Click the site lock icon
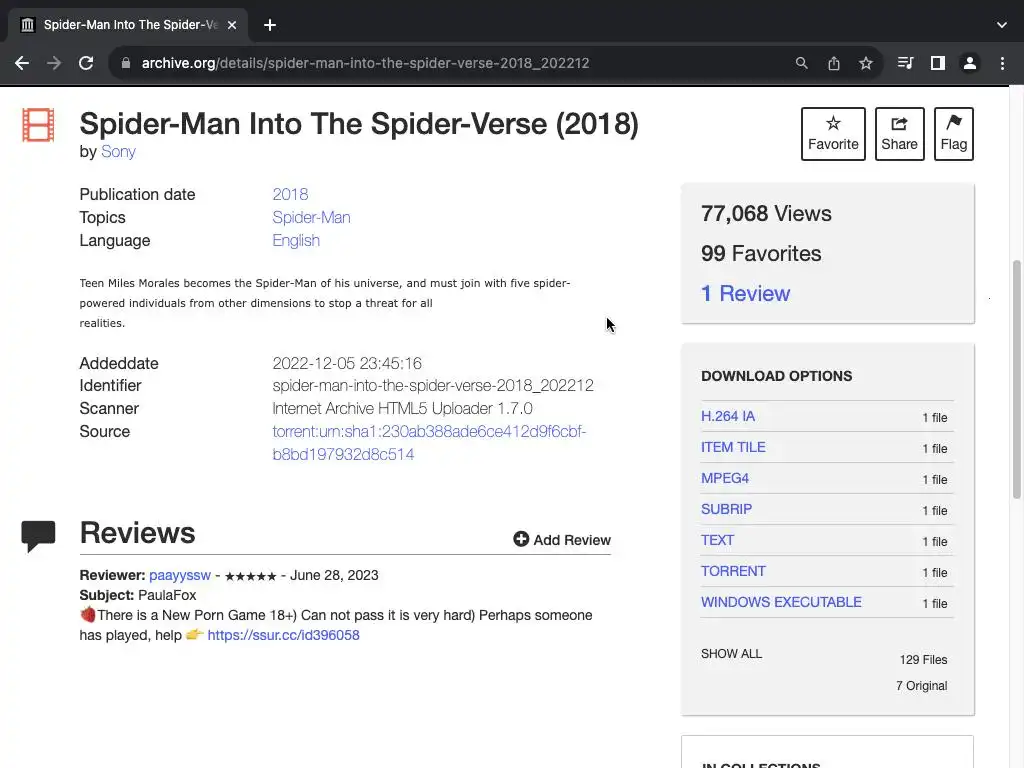This screenshot has width=1024, height=768. 126,63
